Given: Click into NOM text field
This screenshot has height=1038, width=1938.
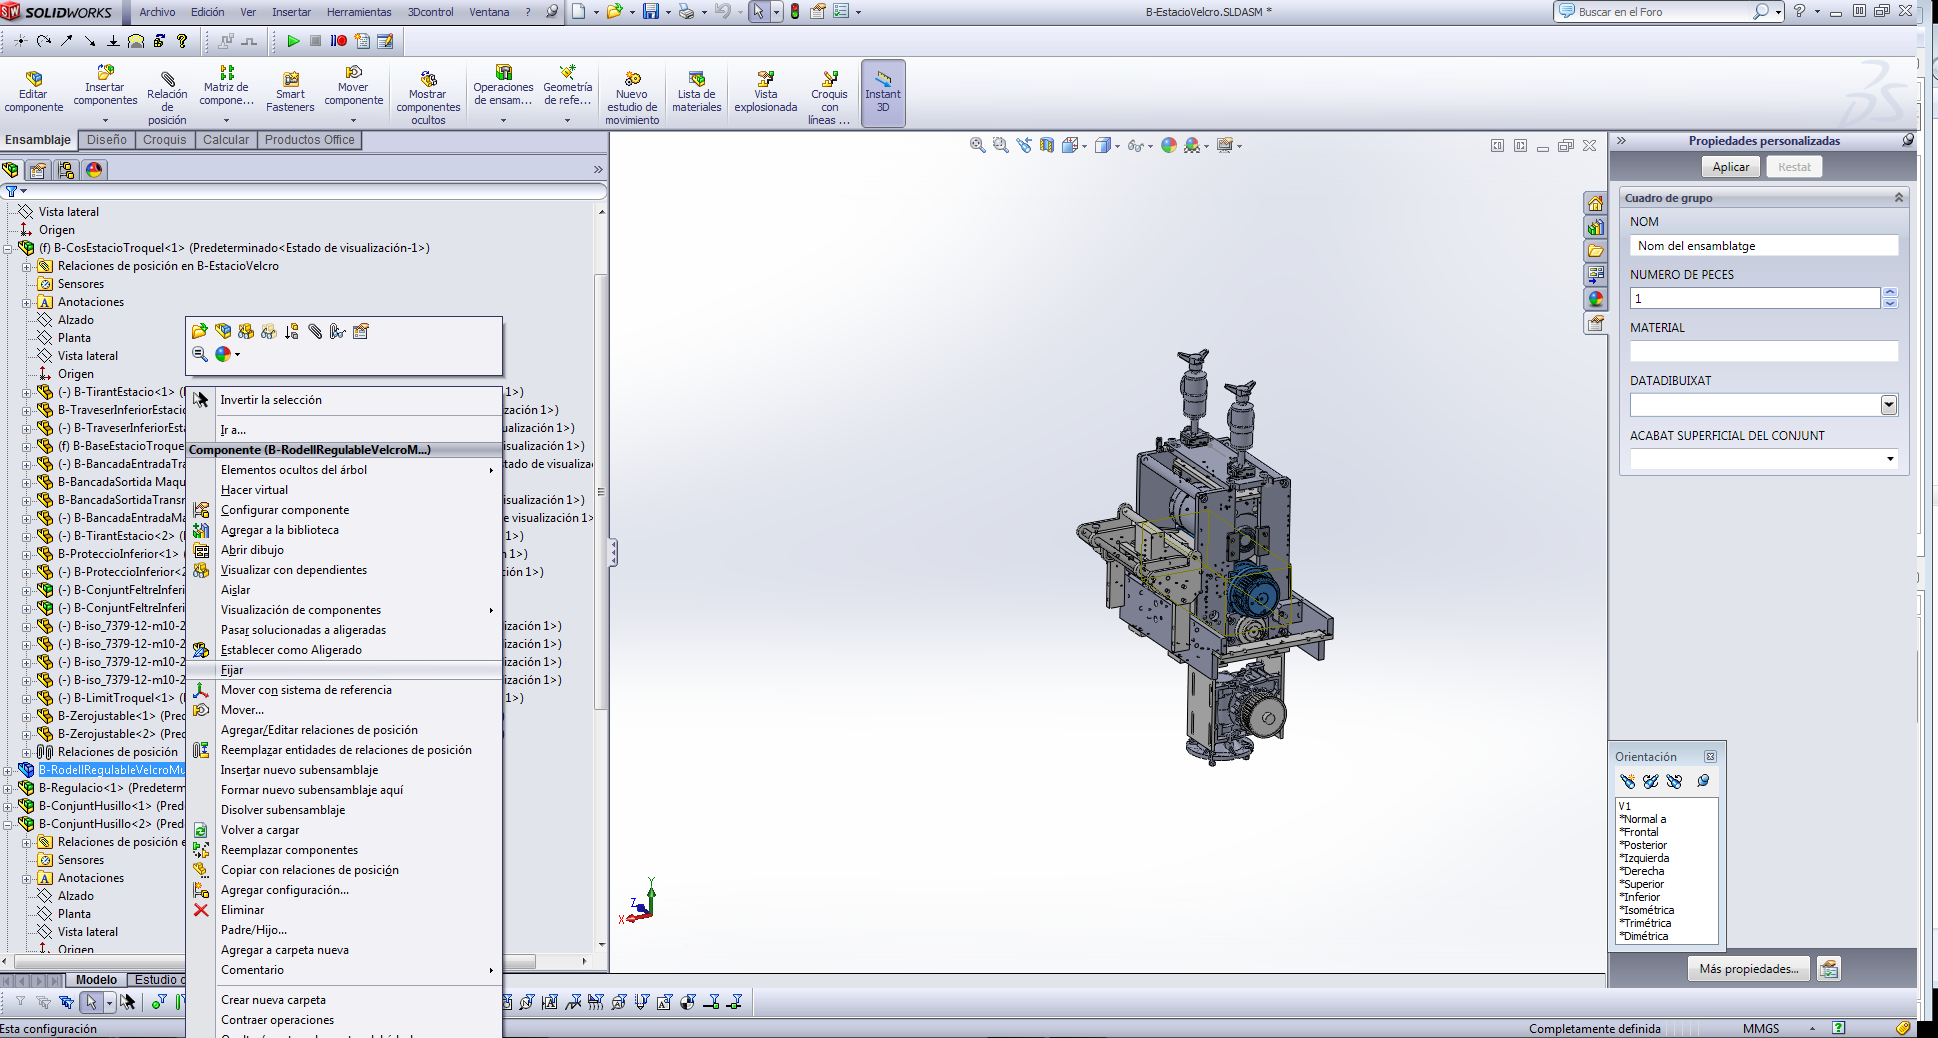Looking at the screenshot, I should point(1764,246).
